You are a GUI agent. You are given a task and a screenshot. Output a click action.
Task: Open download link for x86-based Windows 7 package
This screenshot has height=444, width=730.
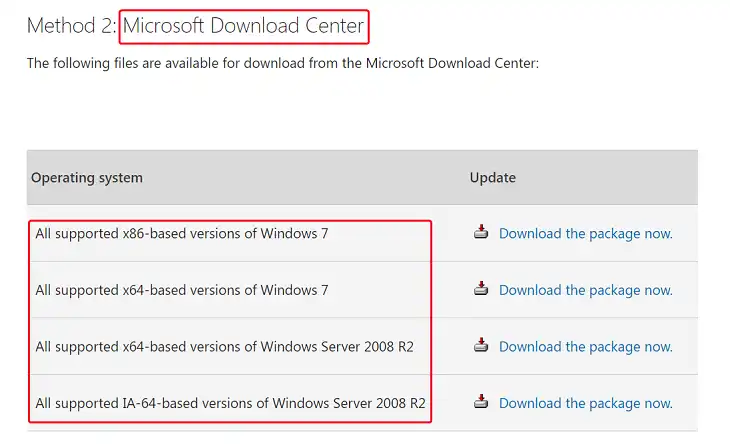pos(586,234)
